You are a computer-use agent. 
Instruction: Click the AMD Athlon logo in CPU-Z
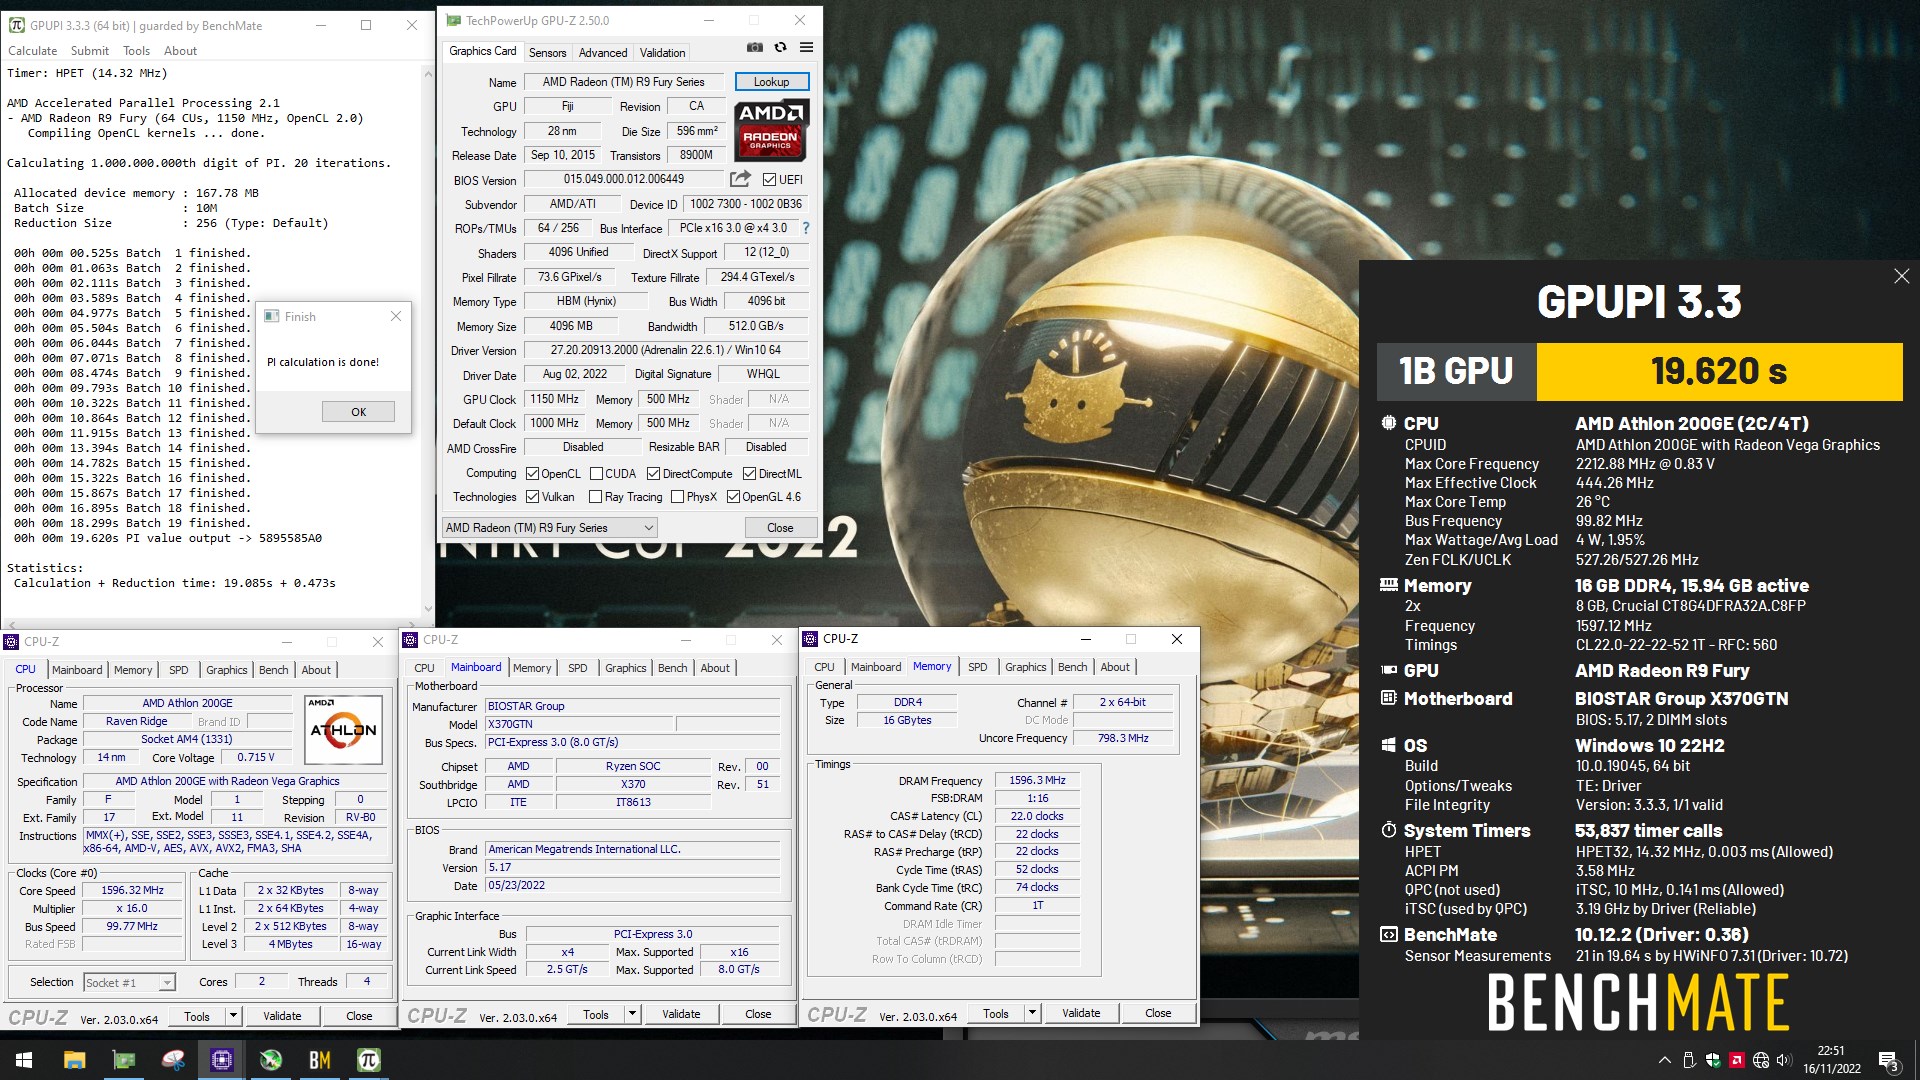[343, 731]
